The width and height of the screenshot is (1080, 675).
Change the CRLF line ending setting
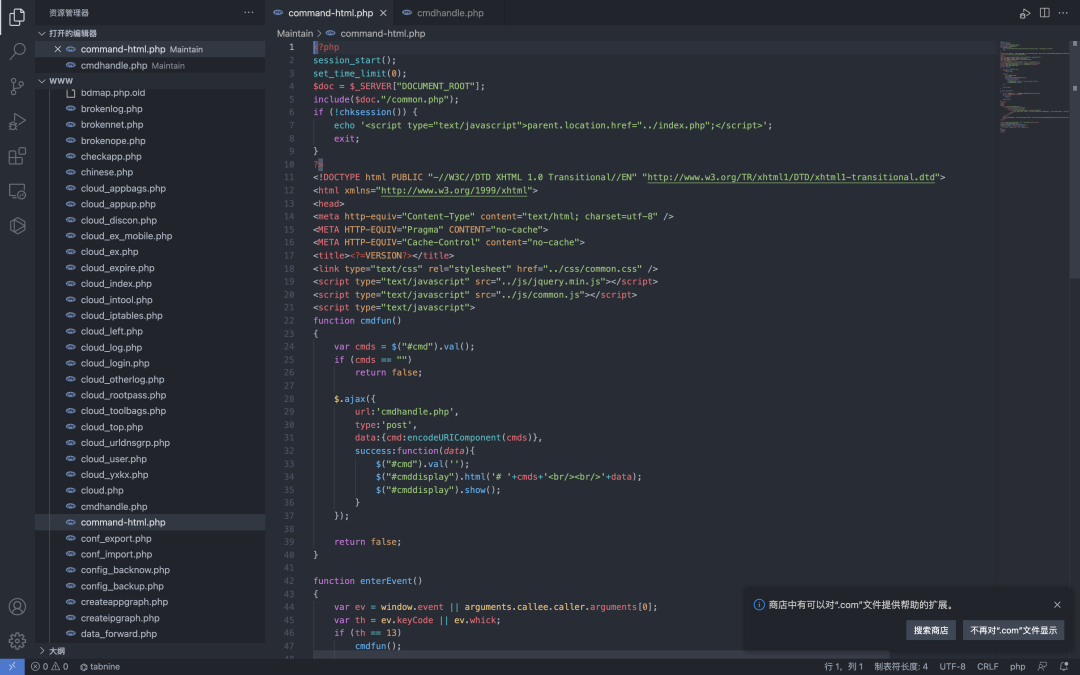pyautogui.click(x=987, y=667)
